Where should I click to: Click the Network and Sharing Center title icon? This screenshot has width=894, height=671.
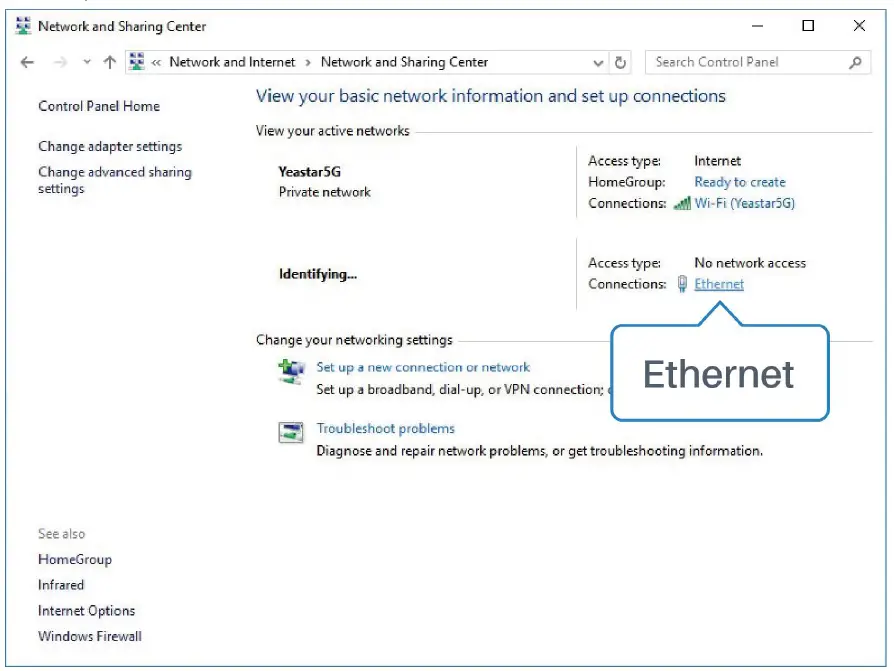click(23, 26)
